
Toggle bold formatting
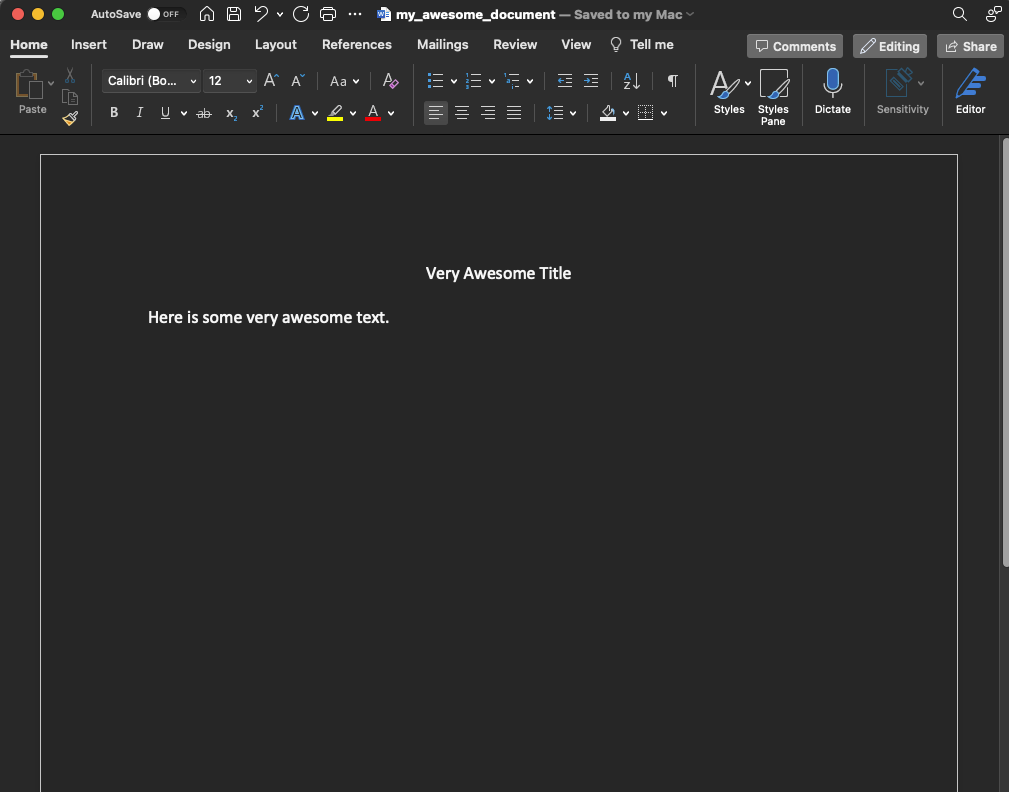coord(113,112)
